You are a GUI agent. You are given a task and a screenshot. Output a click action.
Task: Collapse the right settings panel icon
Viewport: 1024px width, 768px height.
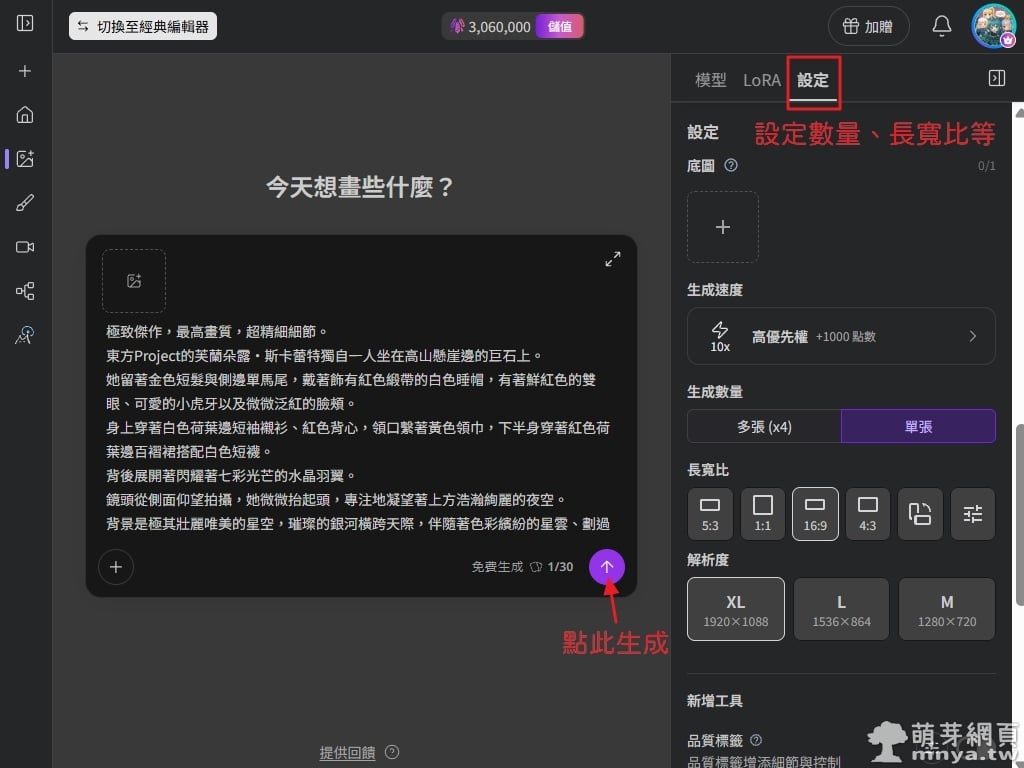[997, 78]
